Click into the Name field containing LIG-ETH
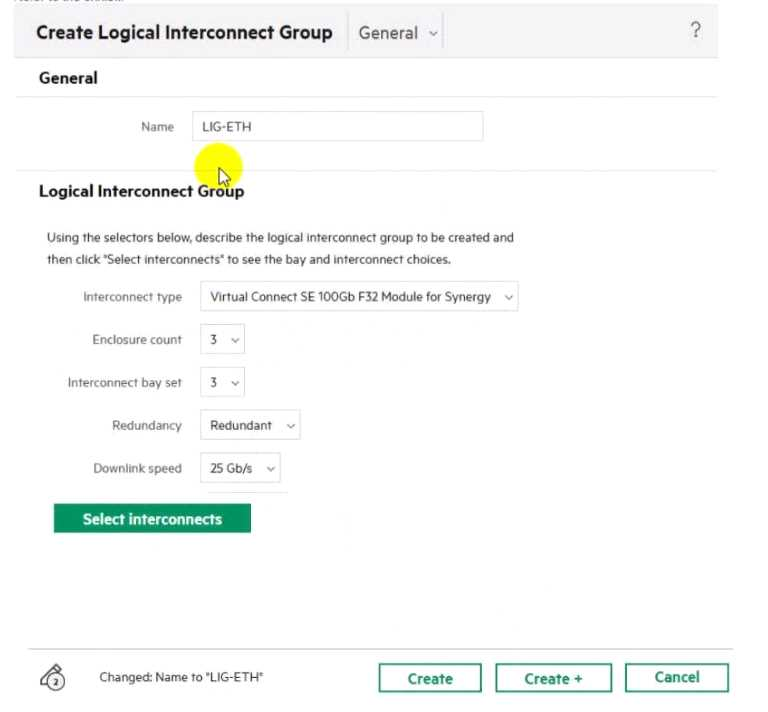 (x=338, y=127)
